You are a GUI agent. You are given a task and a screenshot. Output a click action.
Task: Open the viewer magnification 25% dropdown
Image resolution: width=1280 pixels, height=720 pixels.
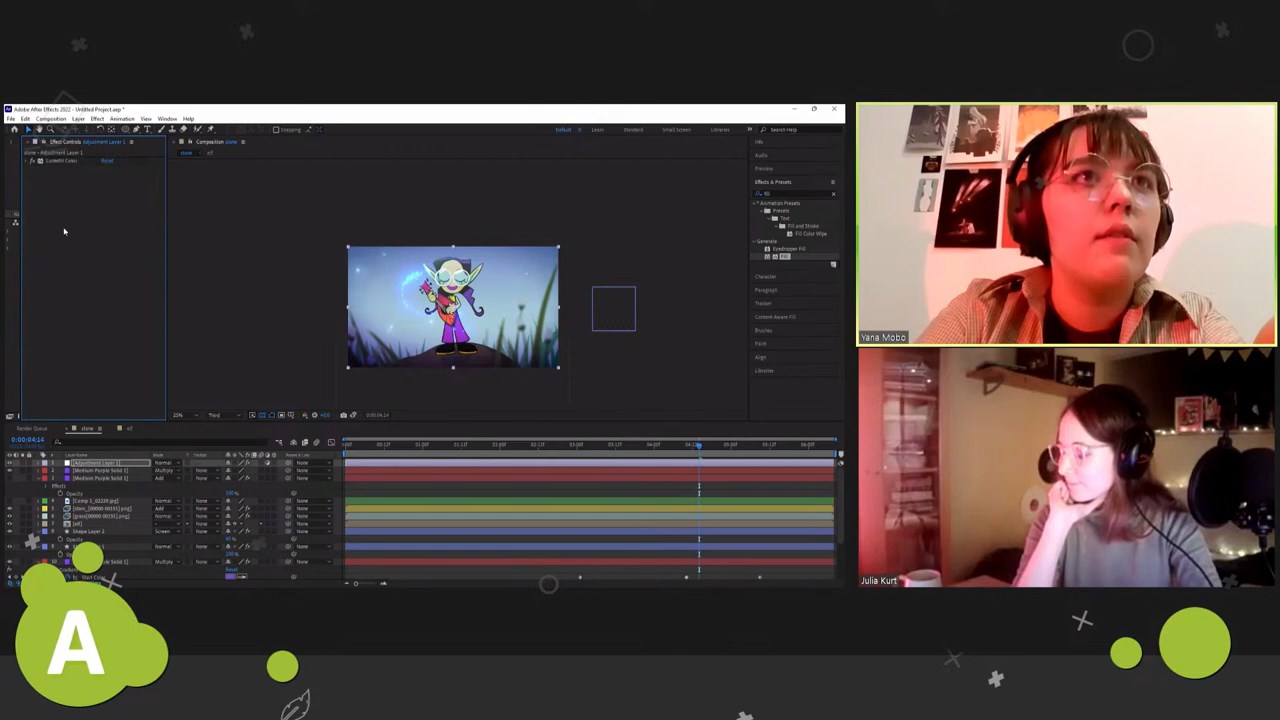pos(185,415)
